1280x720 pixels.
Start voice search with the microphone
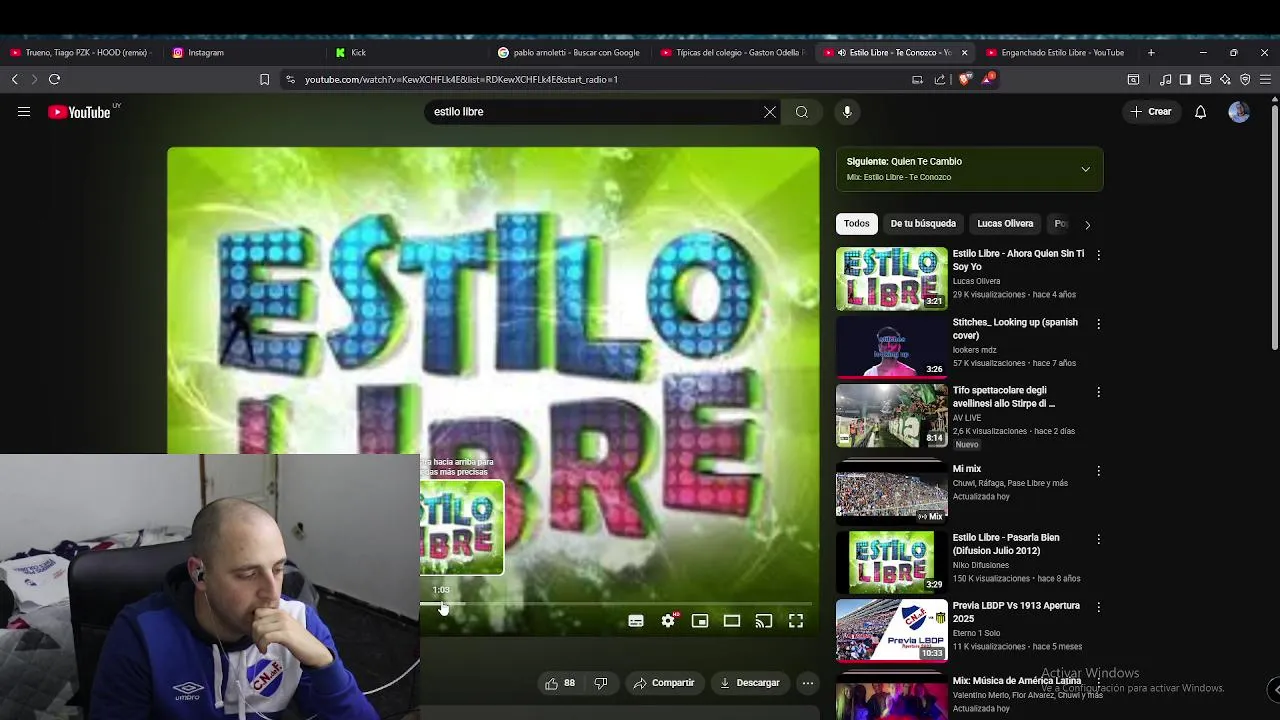pos(847,112)
